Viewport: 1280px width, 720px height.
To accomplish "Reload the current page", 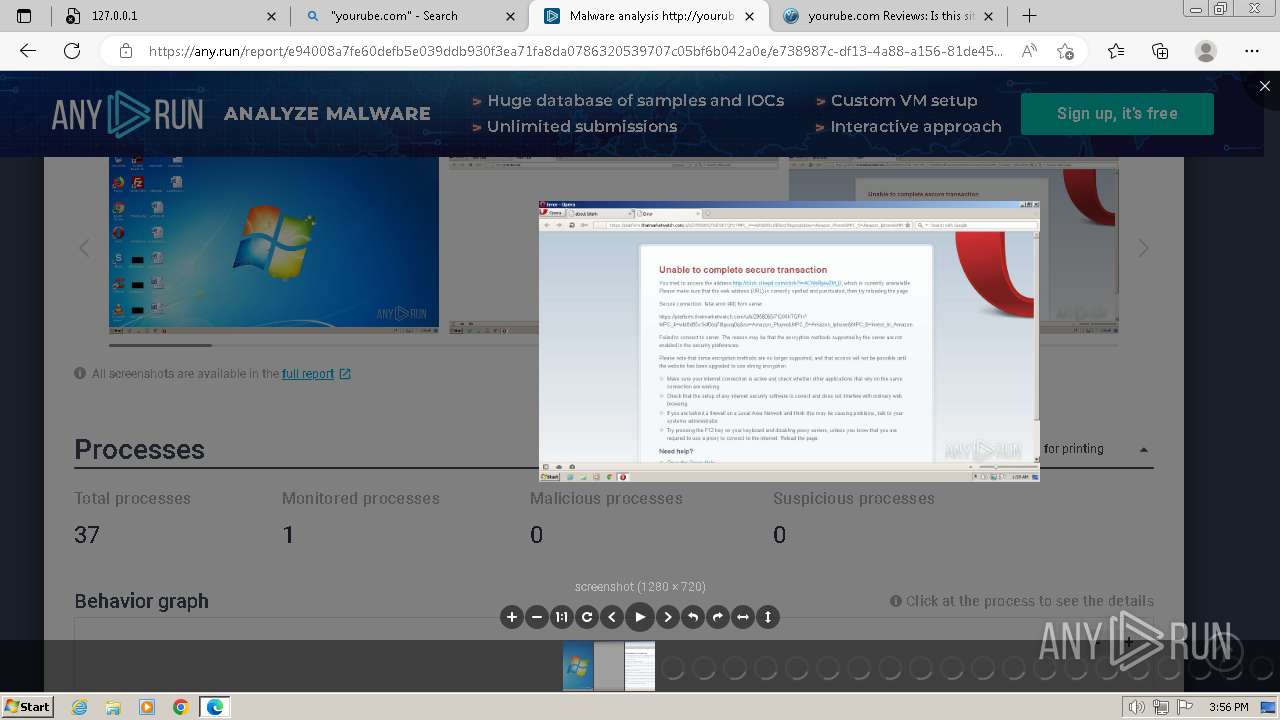I will coord(72,51).
